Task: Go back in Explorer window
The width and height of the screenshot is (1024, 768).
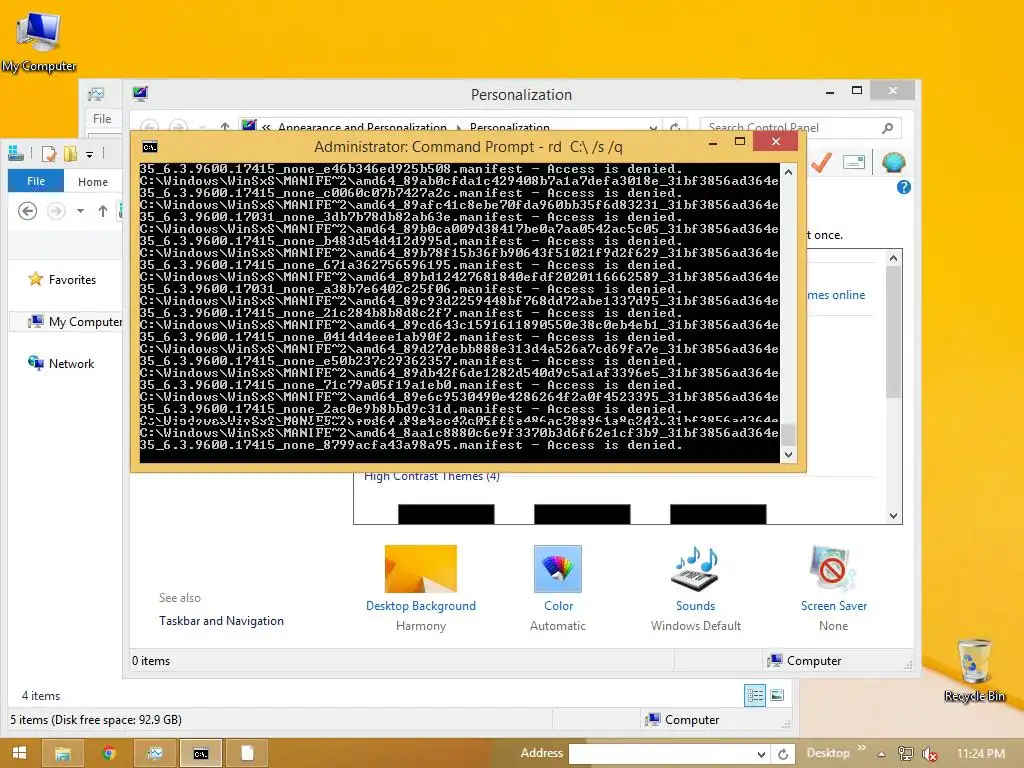Action: (27, 211)
